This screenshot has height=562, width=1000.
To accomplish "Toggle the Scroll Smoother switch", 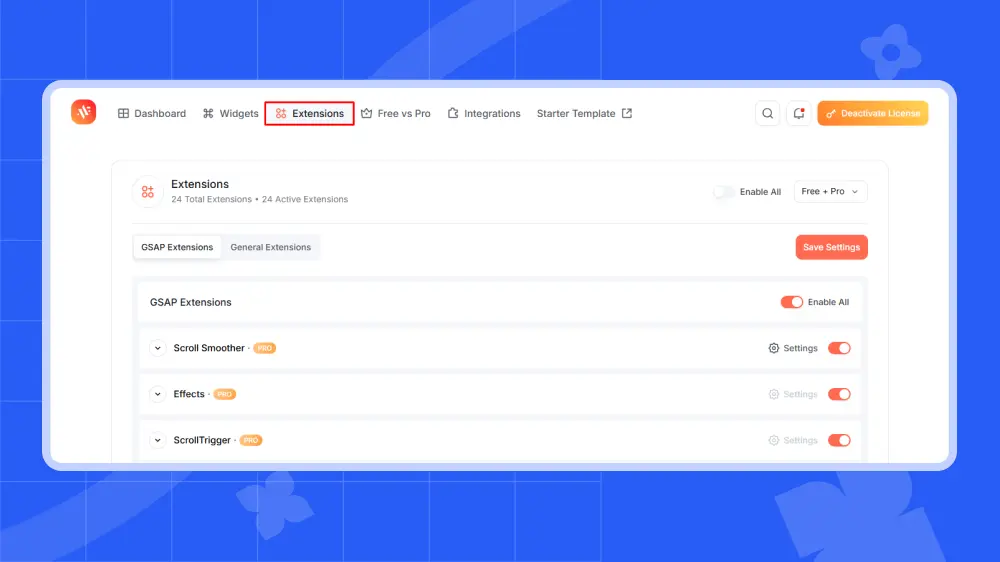I will click(839, 348).
